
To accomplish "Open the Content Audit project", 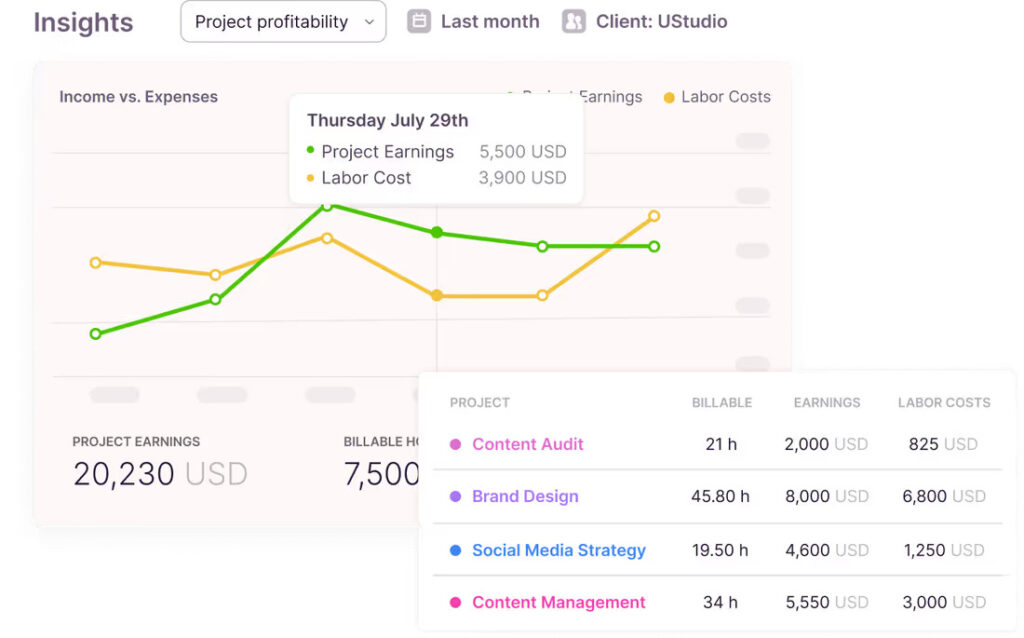I will pyautogui.click(x=527, y=444).
